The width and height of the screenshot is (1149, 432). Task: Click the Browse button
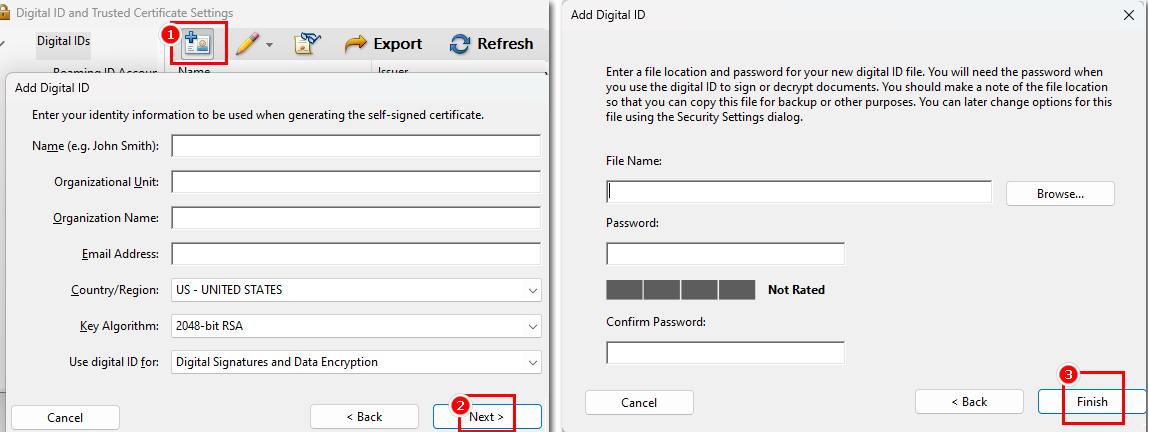click(1060, 194)
